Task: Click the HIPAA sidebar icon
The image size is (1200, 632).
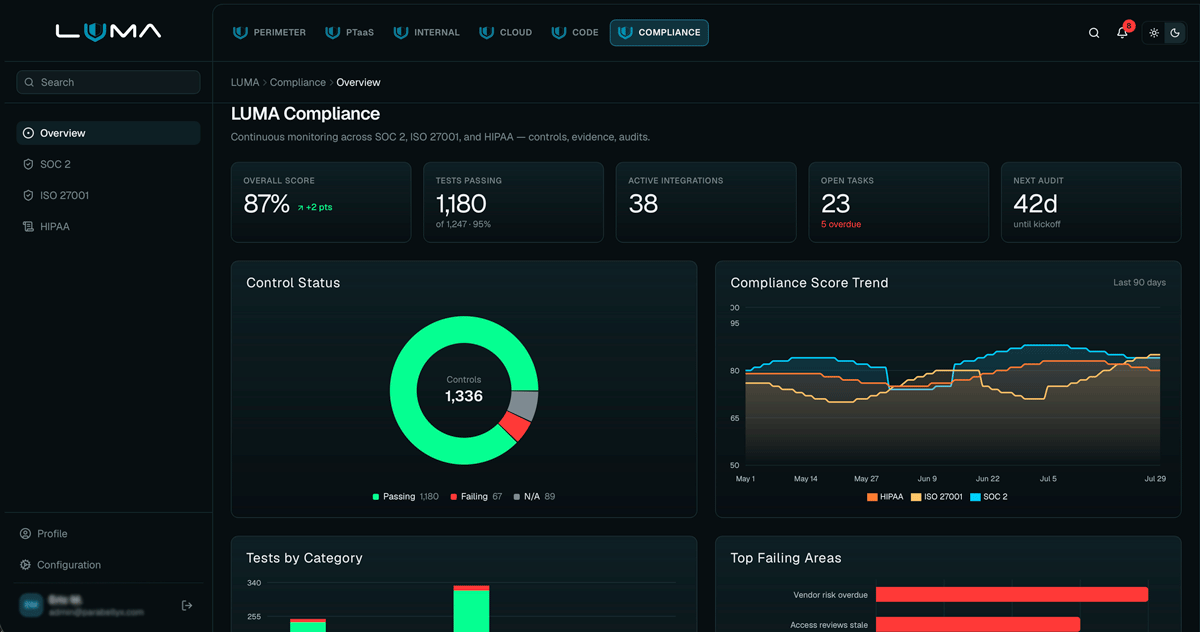Action: click(28, 227)
